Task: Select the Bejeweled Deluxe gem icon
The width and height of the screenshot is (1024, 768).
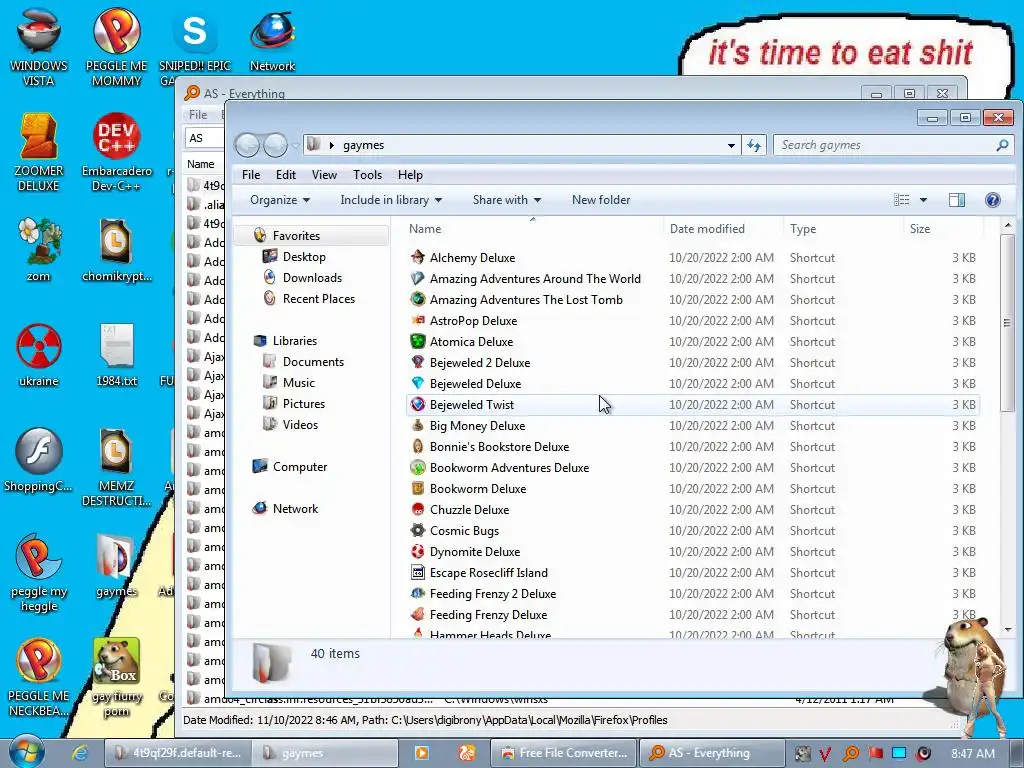Action: (417, 383)
